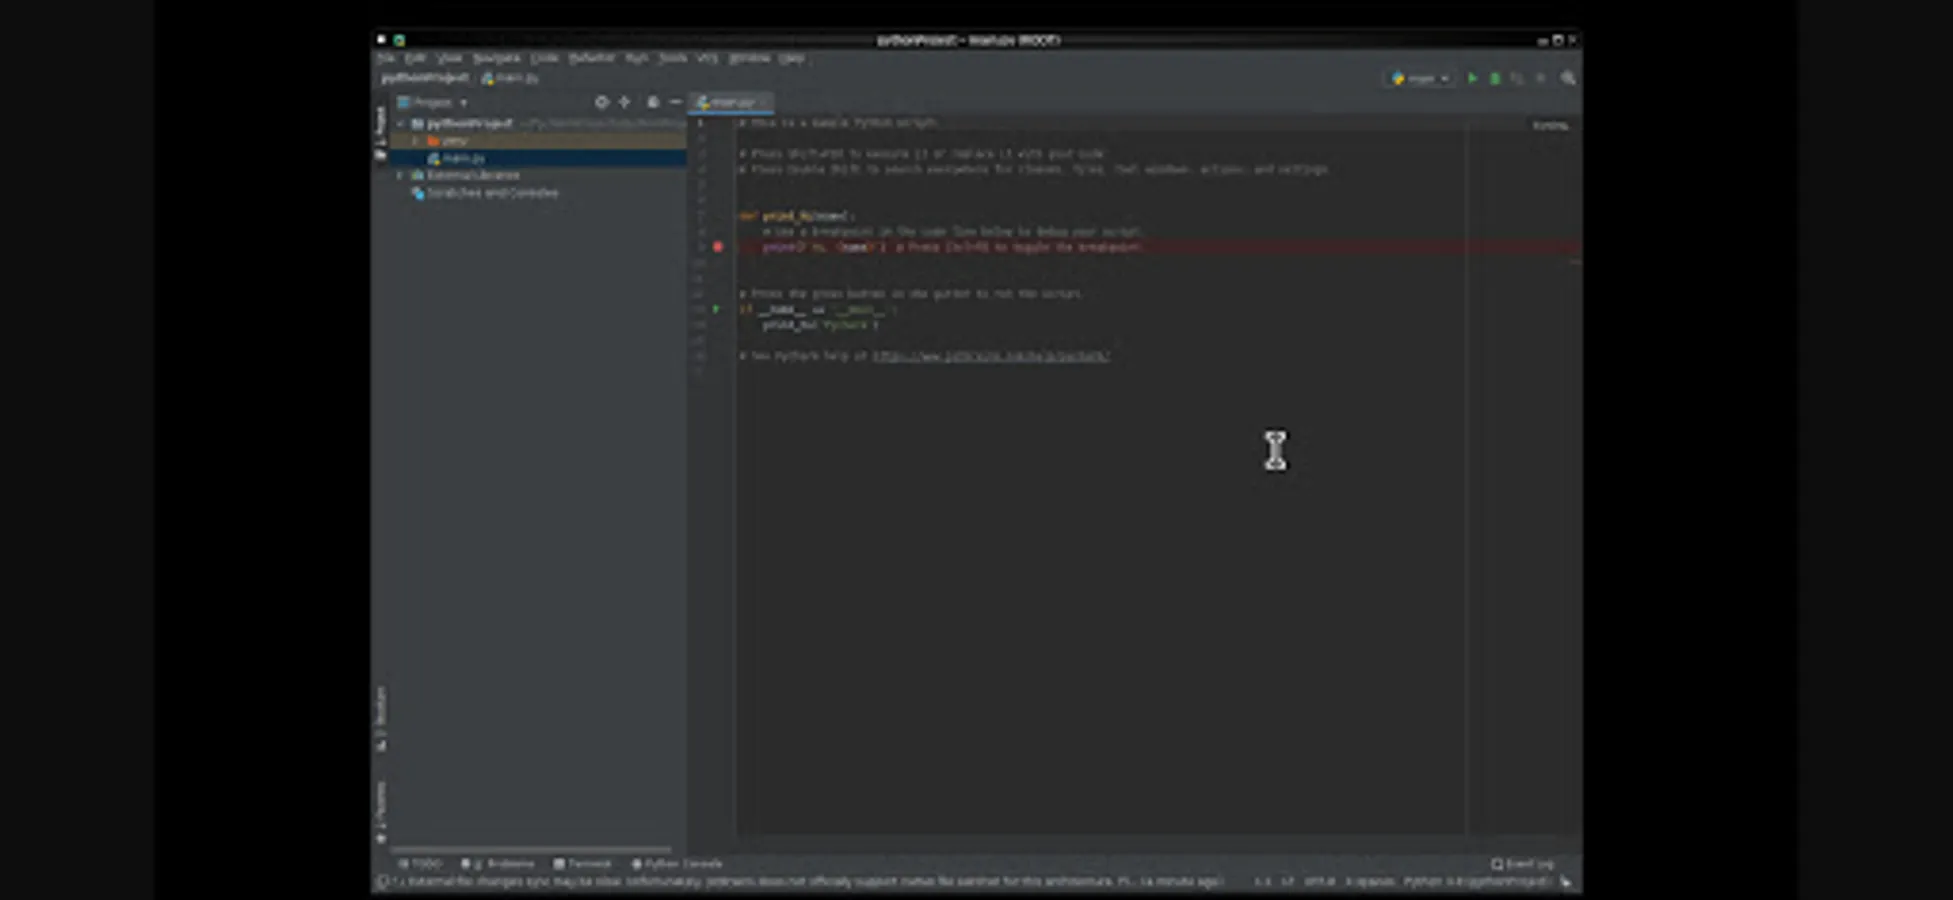Click the green run gutter arrow in editor
The image size is (1953, 900).
[x=716, y=309]
